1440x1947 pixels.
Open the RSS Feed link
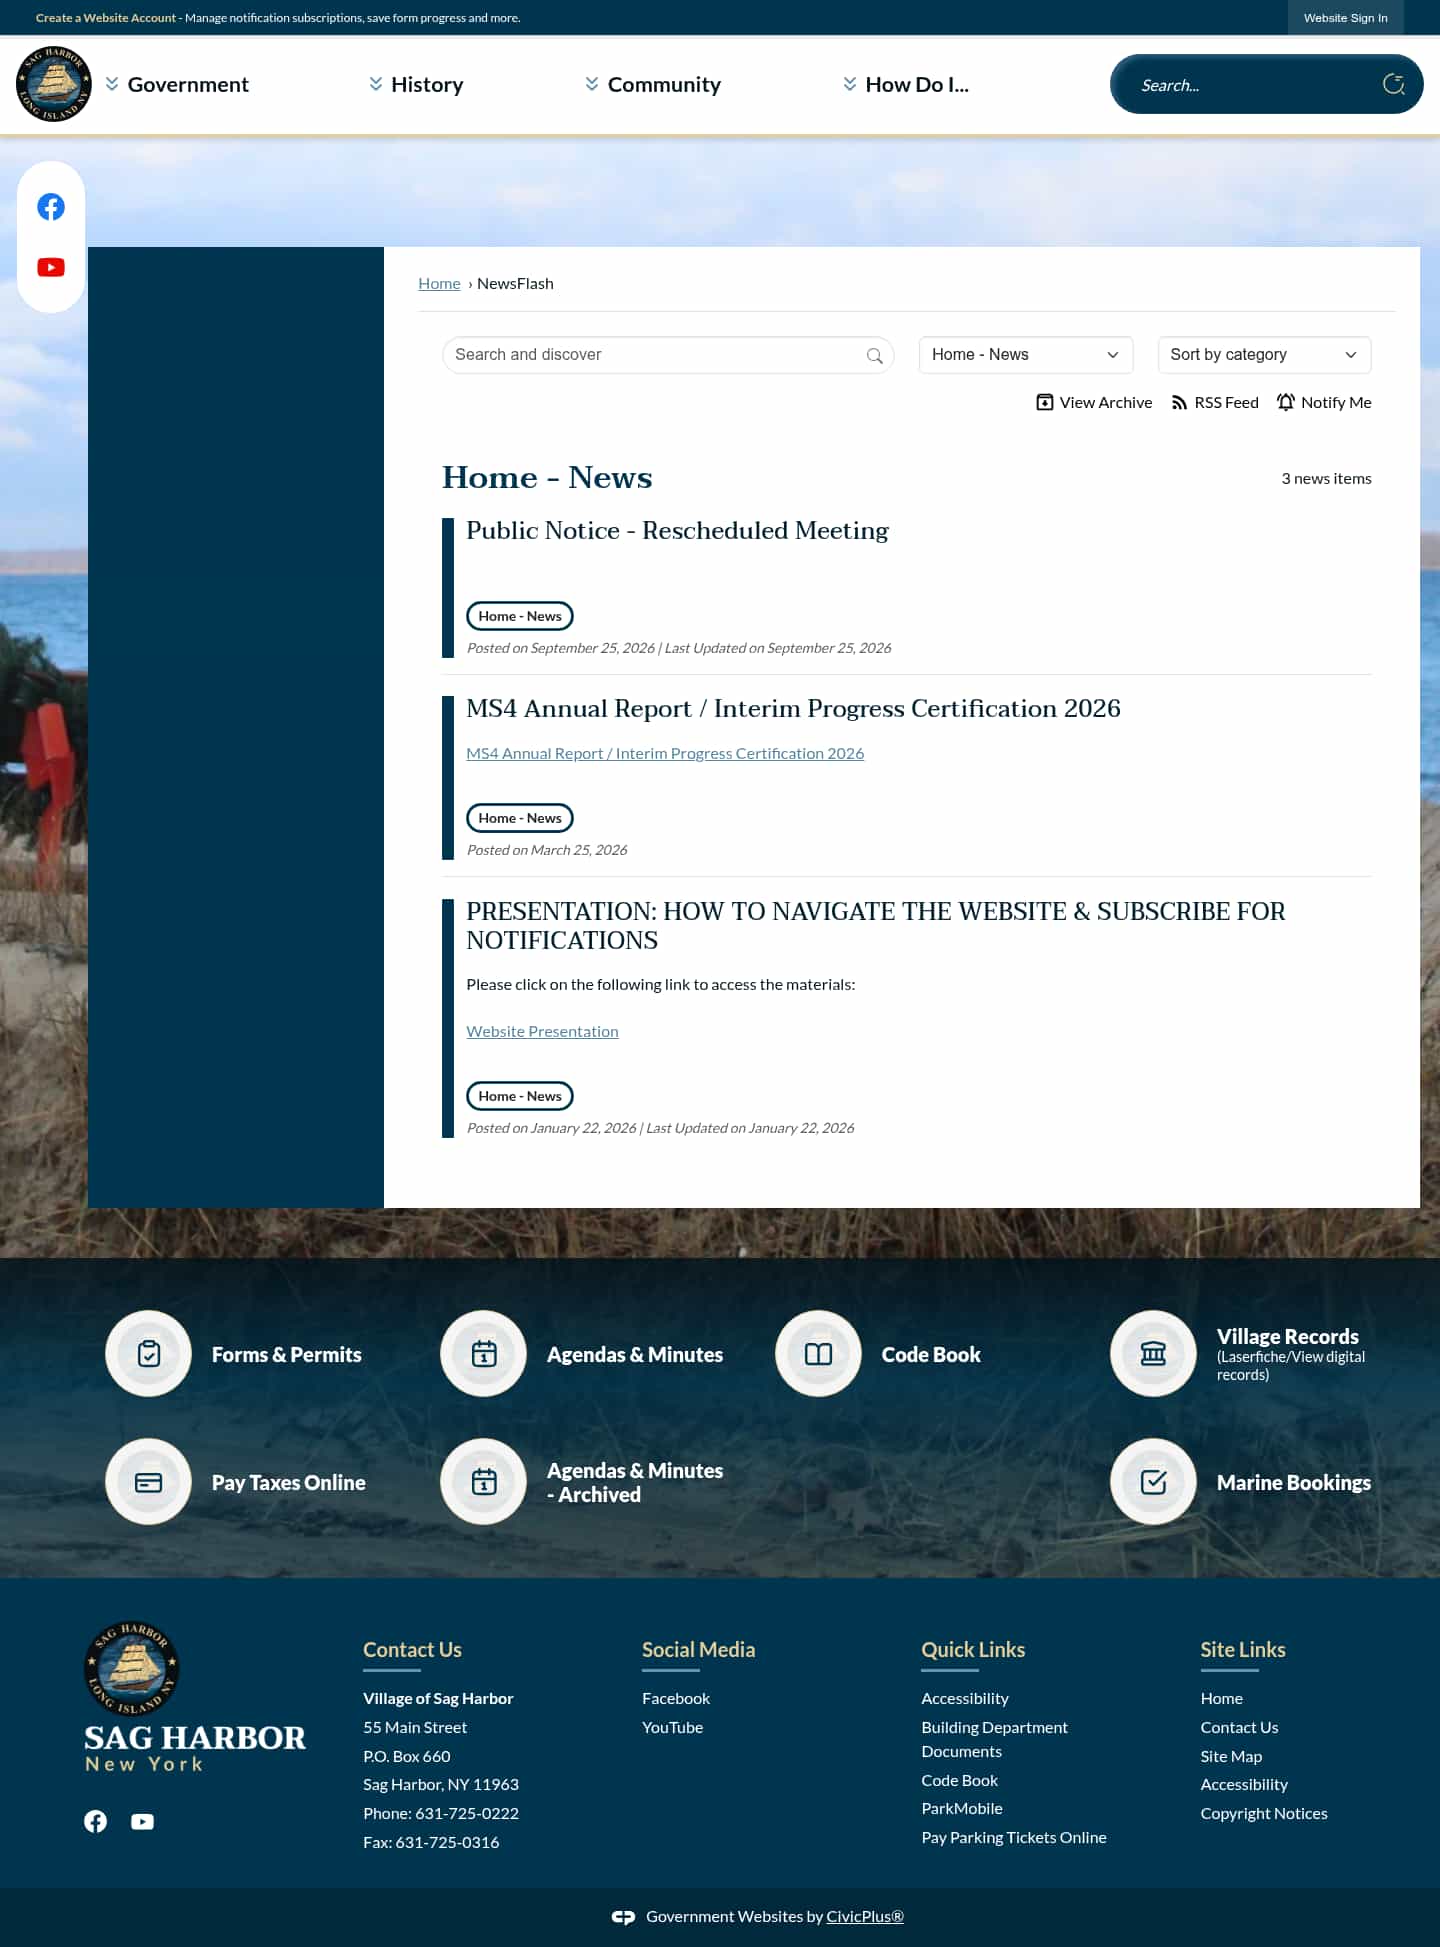[1215, 402]
